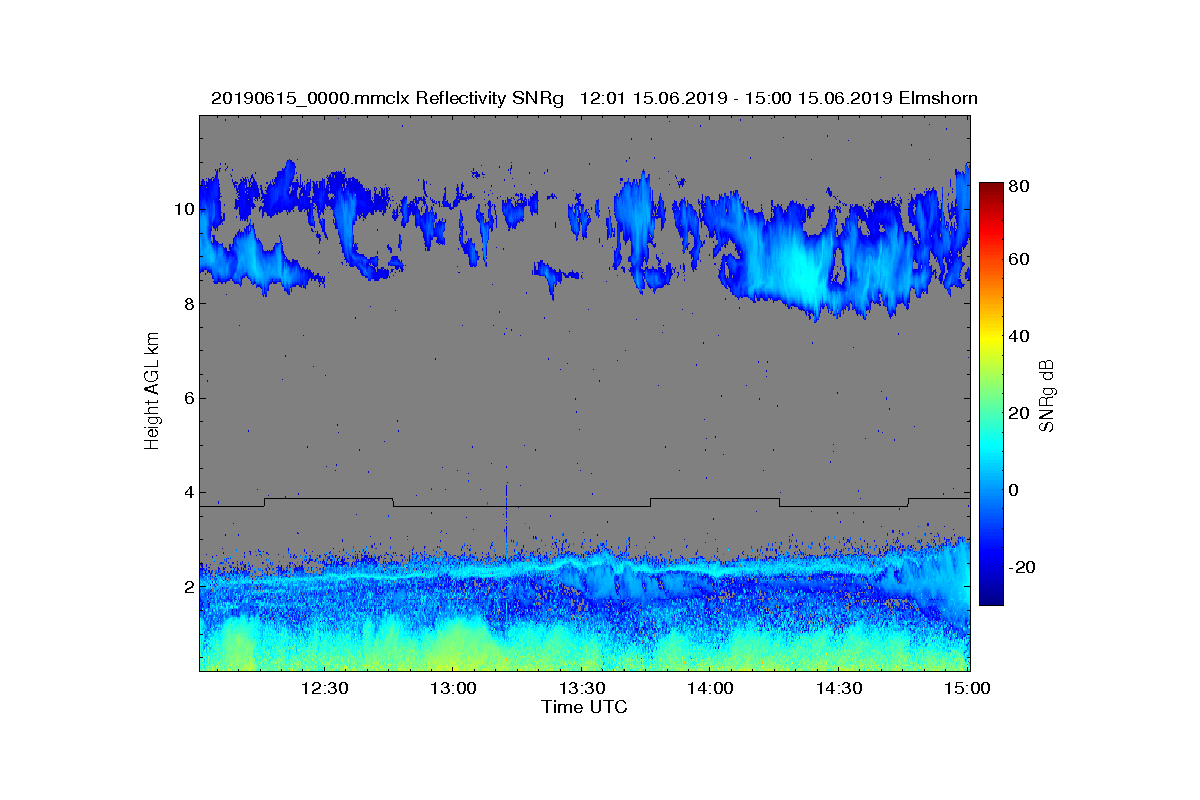The width and height of the screenshot is (1200, 800).
Task: Click the 2 km height tick label
Action: [187, 586]
